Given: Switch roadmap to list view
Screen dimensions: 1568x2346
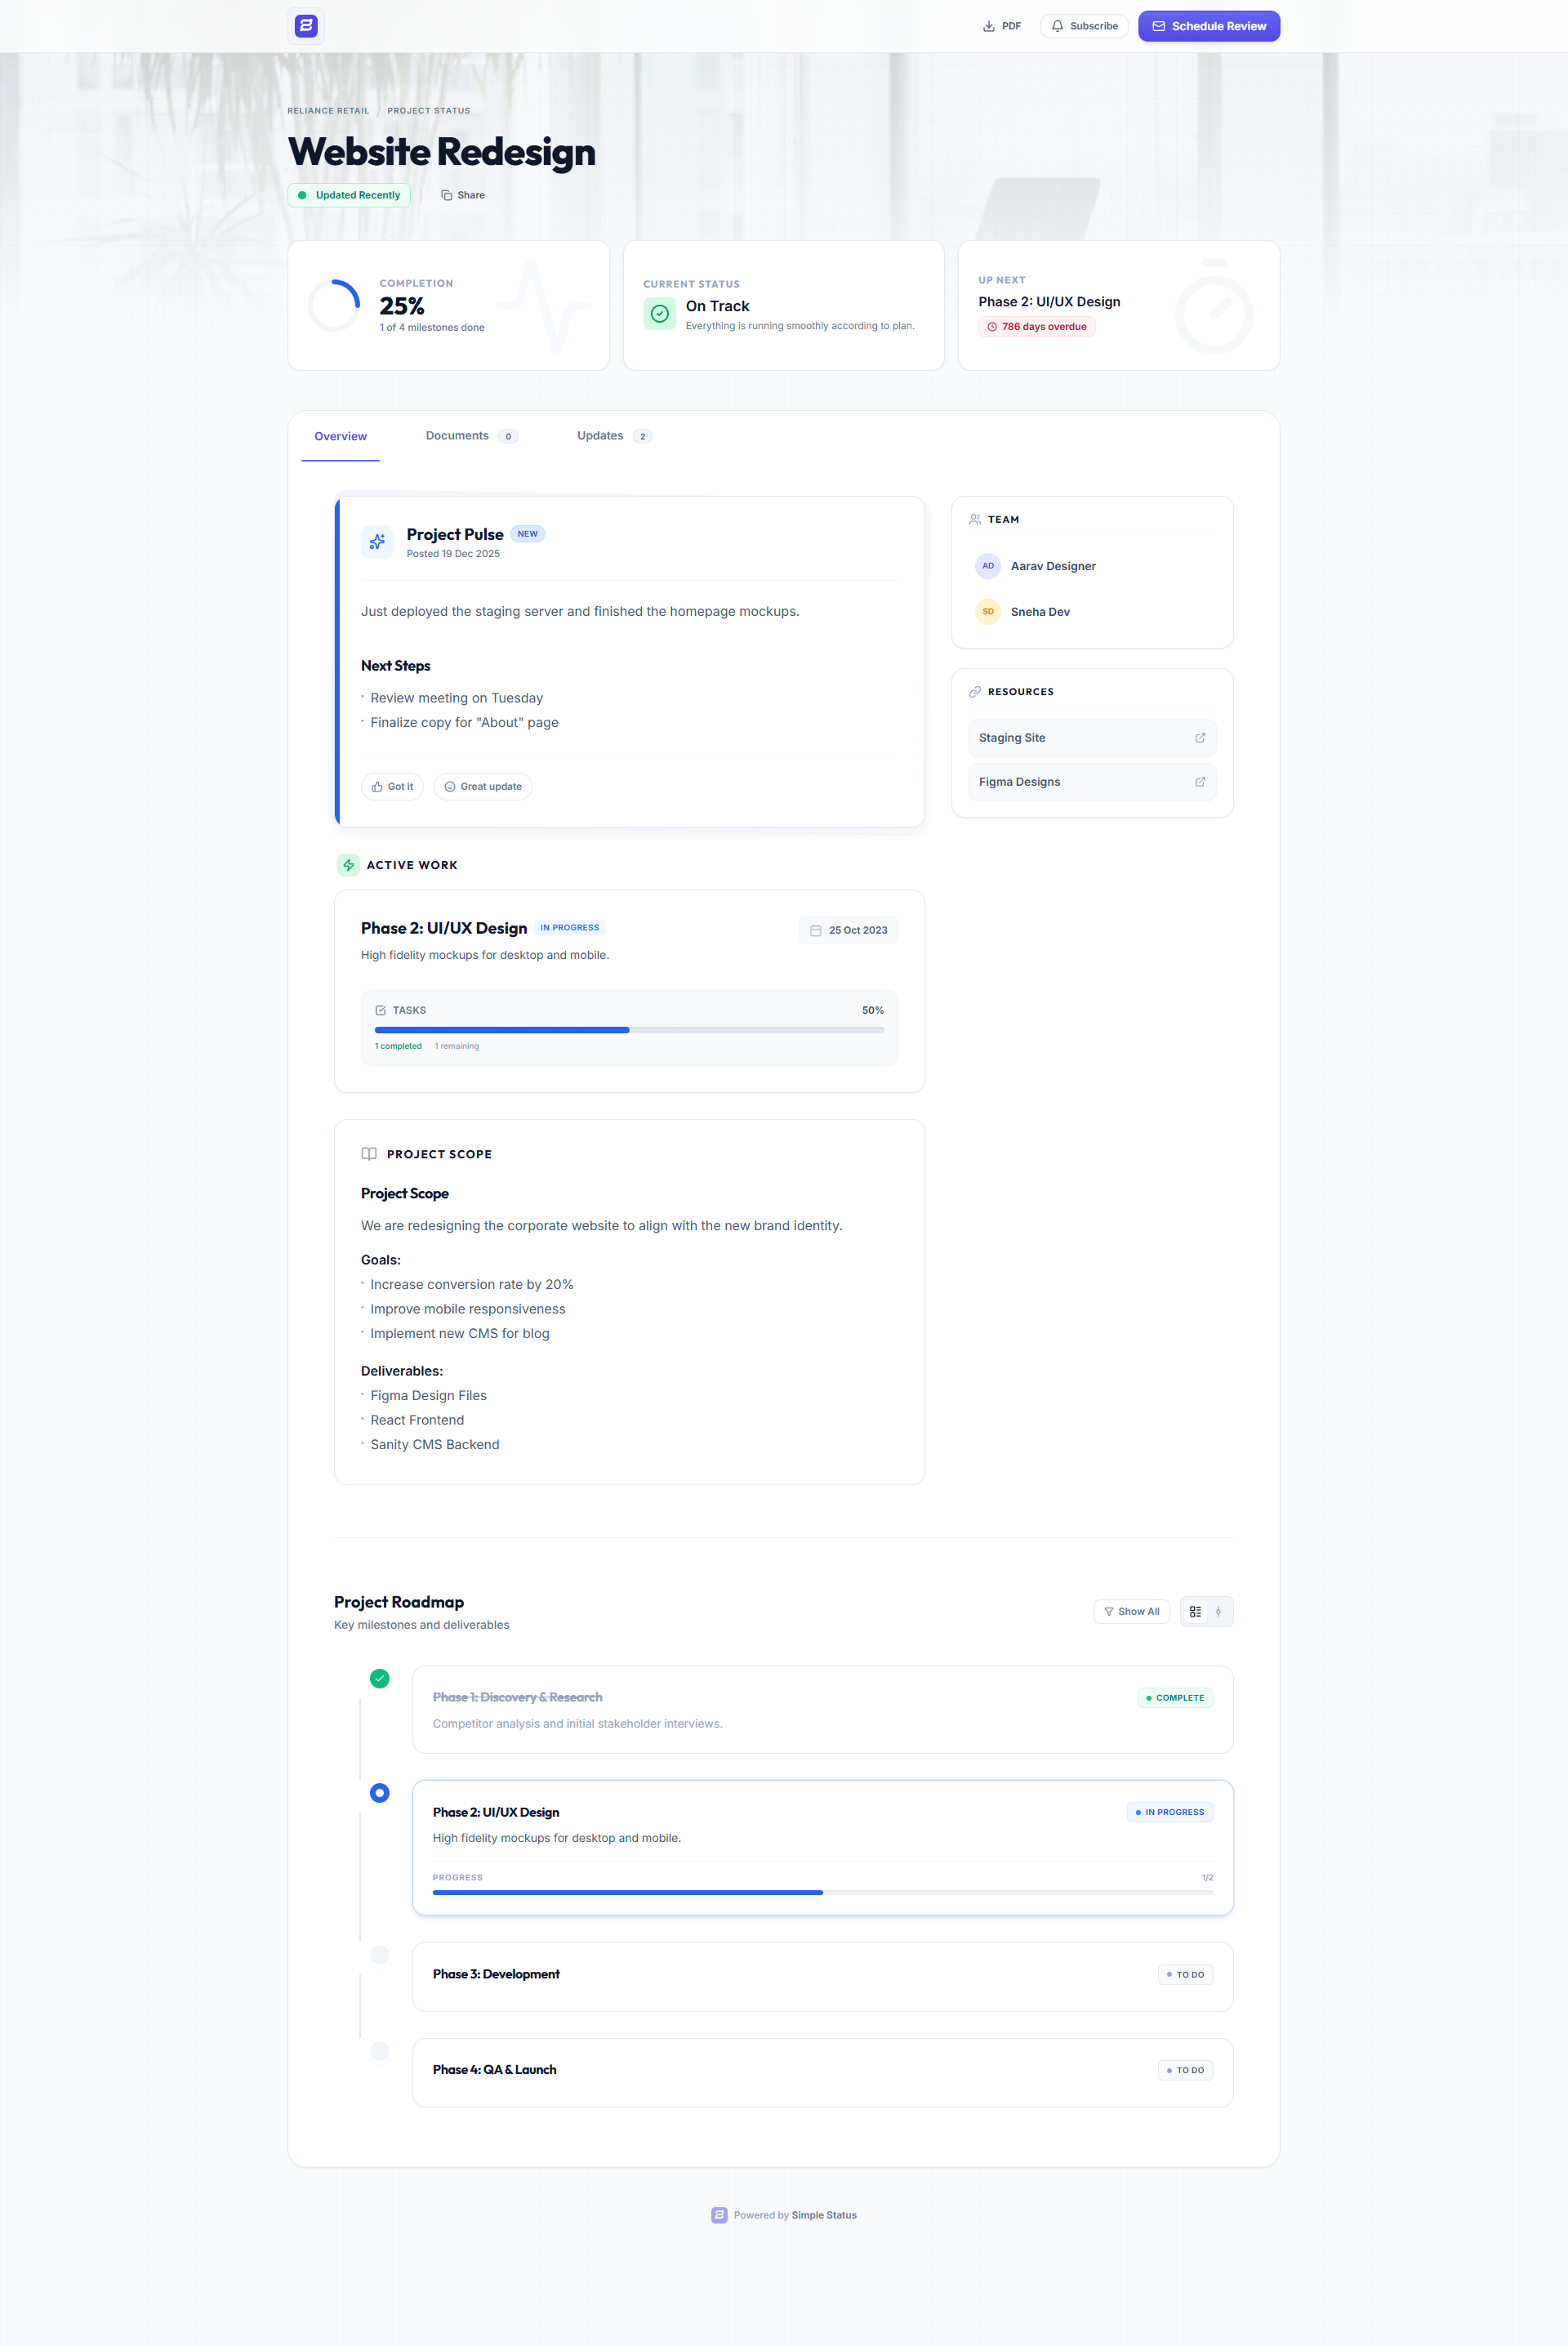Looking at the screenshot, I should click(1195, 1611).
